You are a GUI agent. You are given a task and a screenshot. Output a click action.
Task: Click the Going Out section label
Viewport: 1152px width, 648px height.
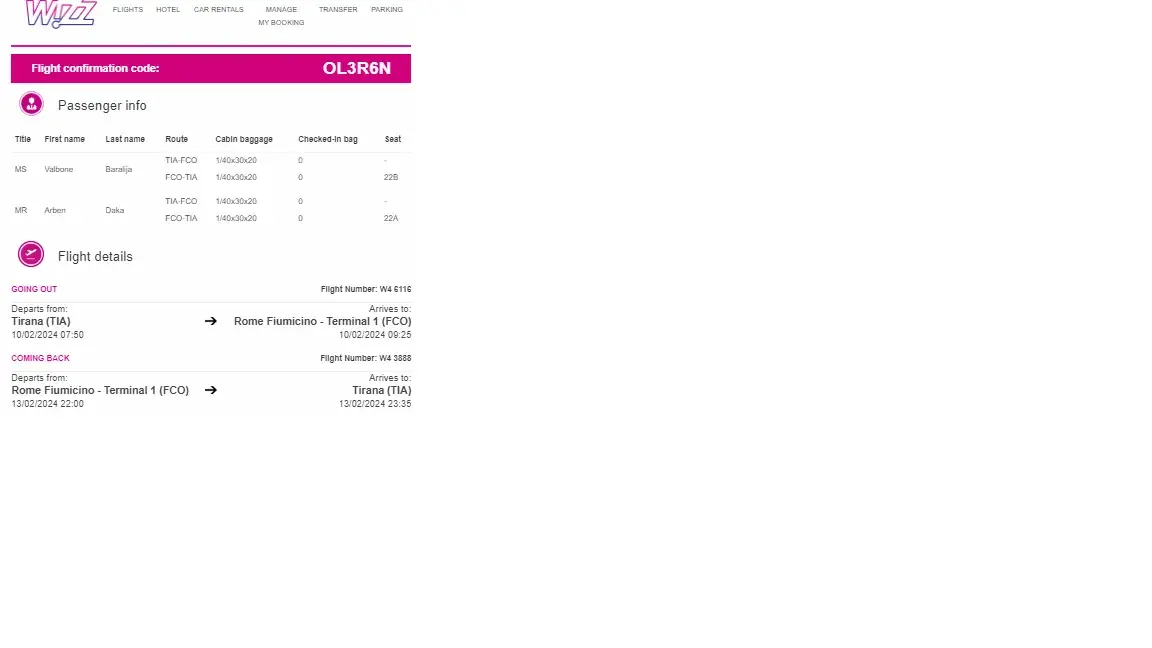34,289
